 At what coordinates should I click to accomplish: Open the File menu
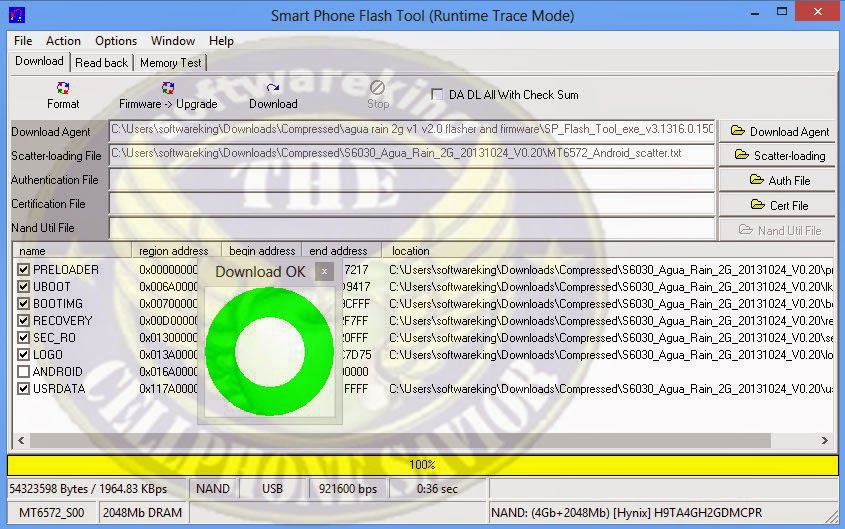pyautogui.click(x=23, y=41)
